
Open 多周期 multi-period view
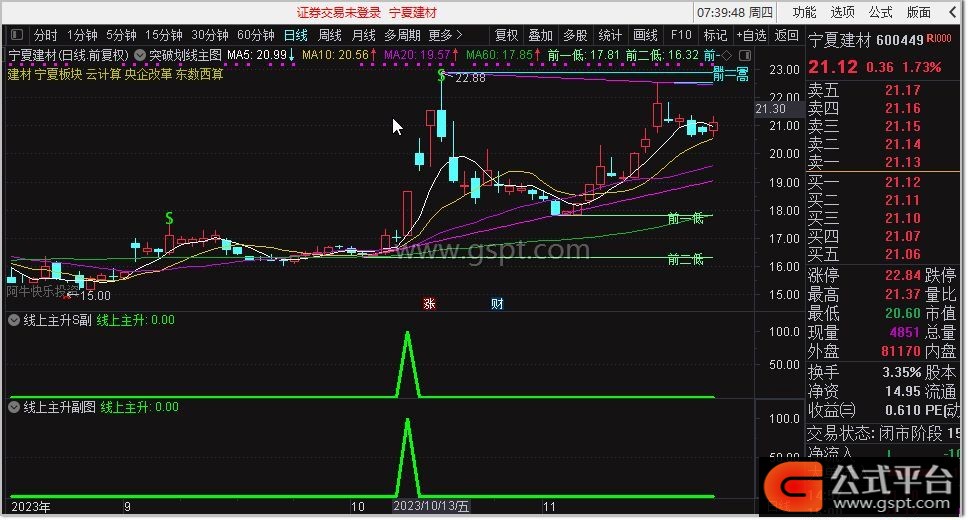point(402,35)
